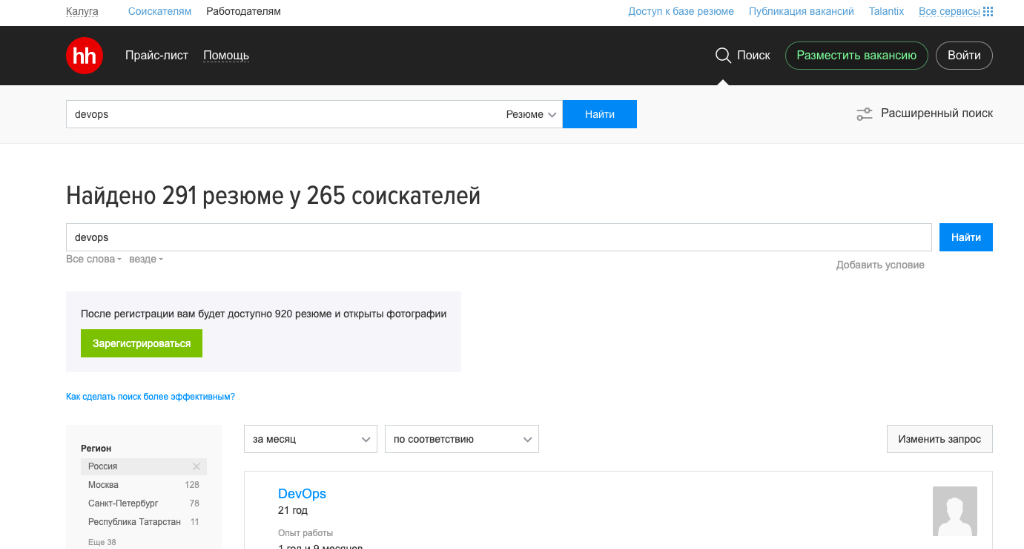Open the Помощь menu item
Screen dimensions: 1024x549
pos(226,56)
